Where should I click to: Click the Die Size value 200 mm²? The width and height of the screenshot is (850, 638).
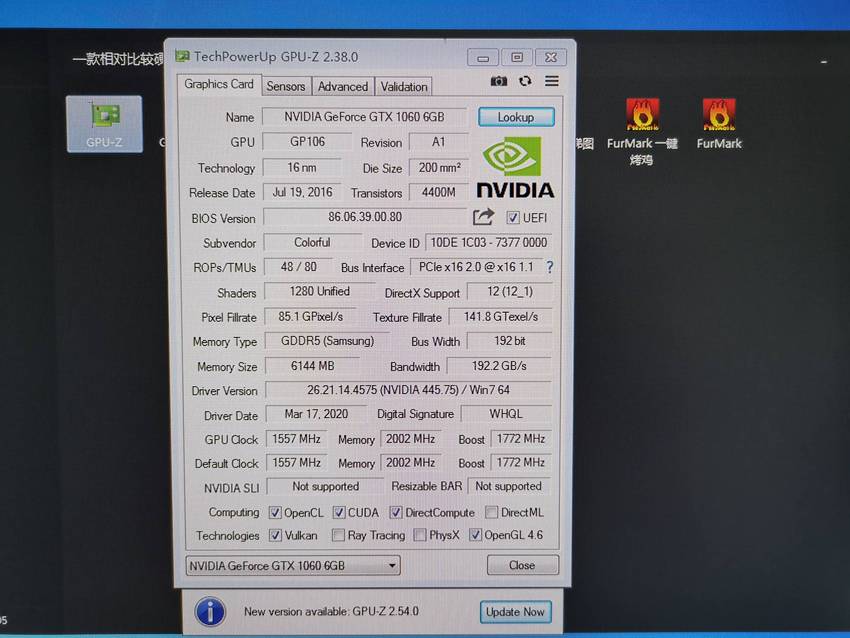coord(439,168)
